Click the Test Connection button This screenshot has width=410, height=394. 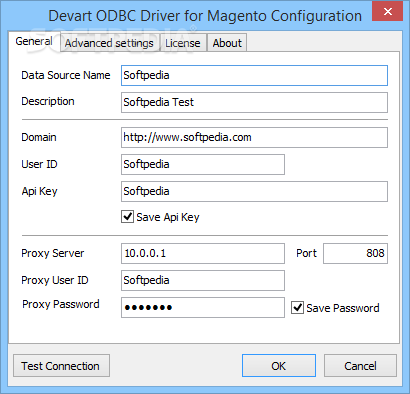point(61,366)
